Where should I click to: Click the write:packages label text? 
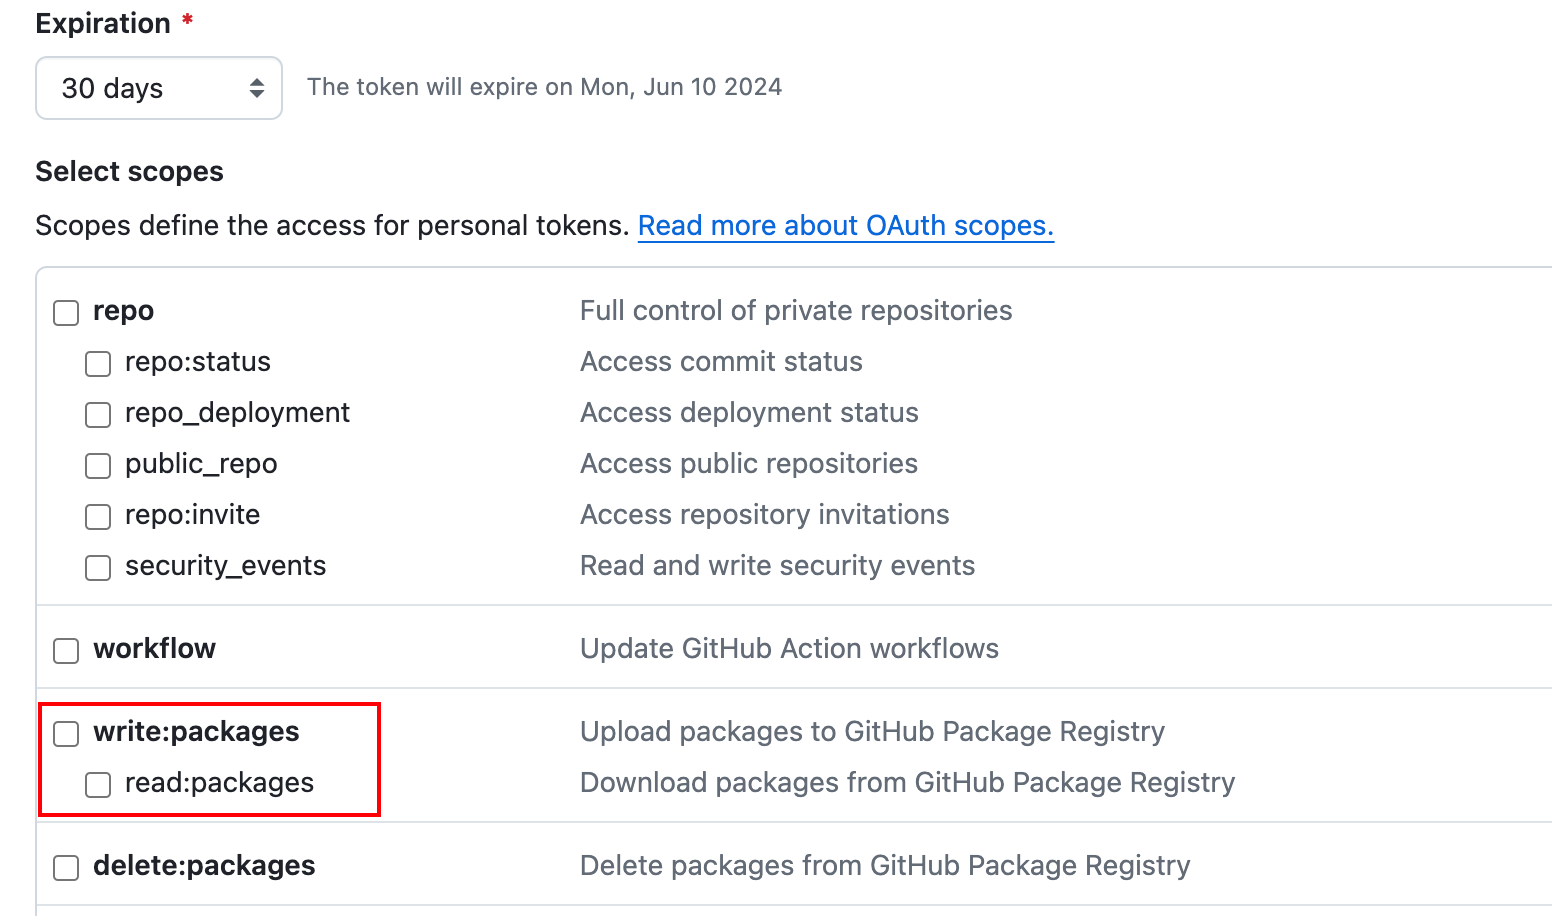[x=196, y=731]
